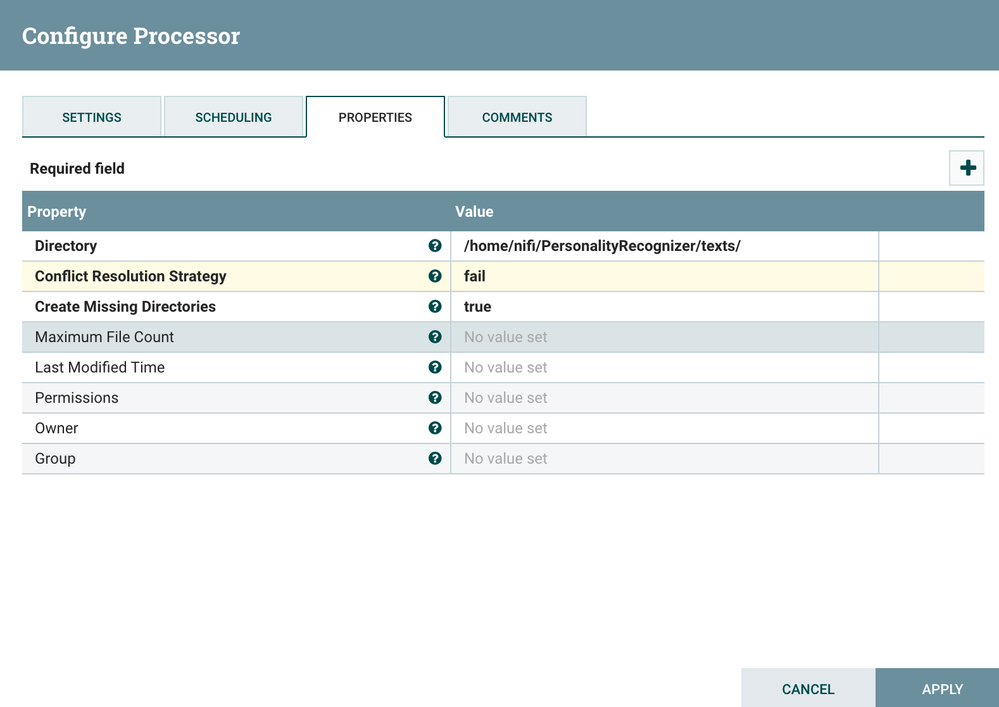Image resolution: width=999 pixels, height=707 pixels.
Task: Open the Scheduling tab
Action: pos(233,117)
